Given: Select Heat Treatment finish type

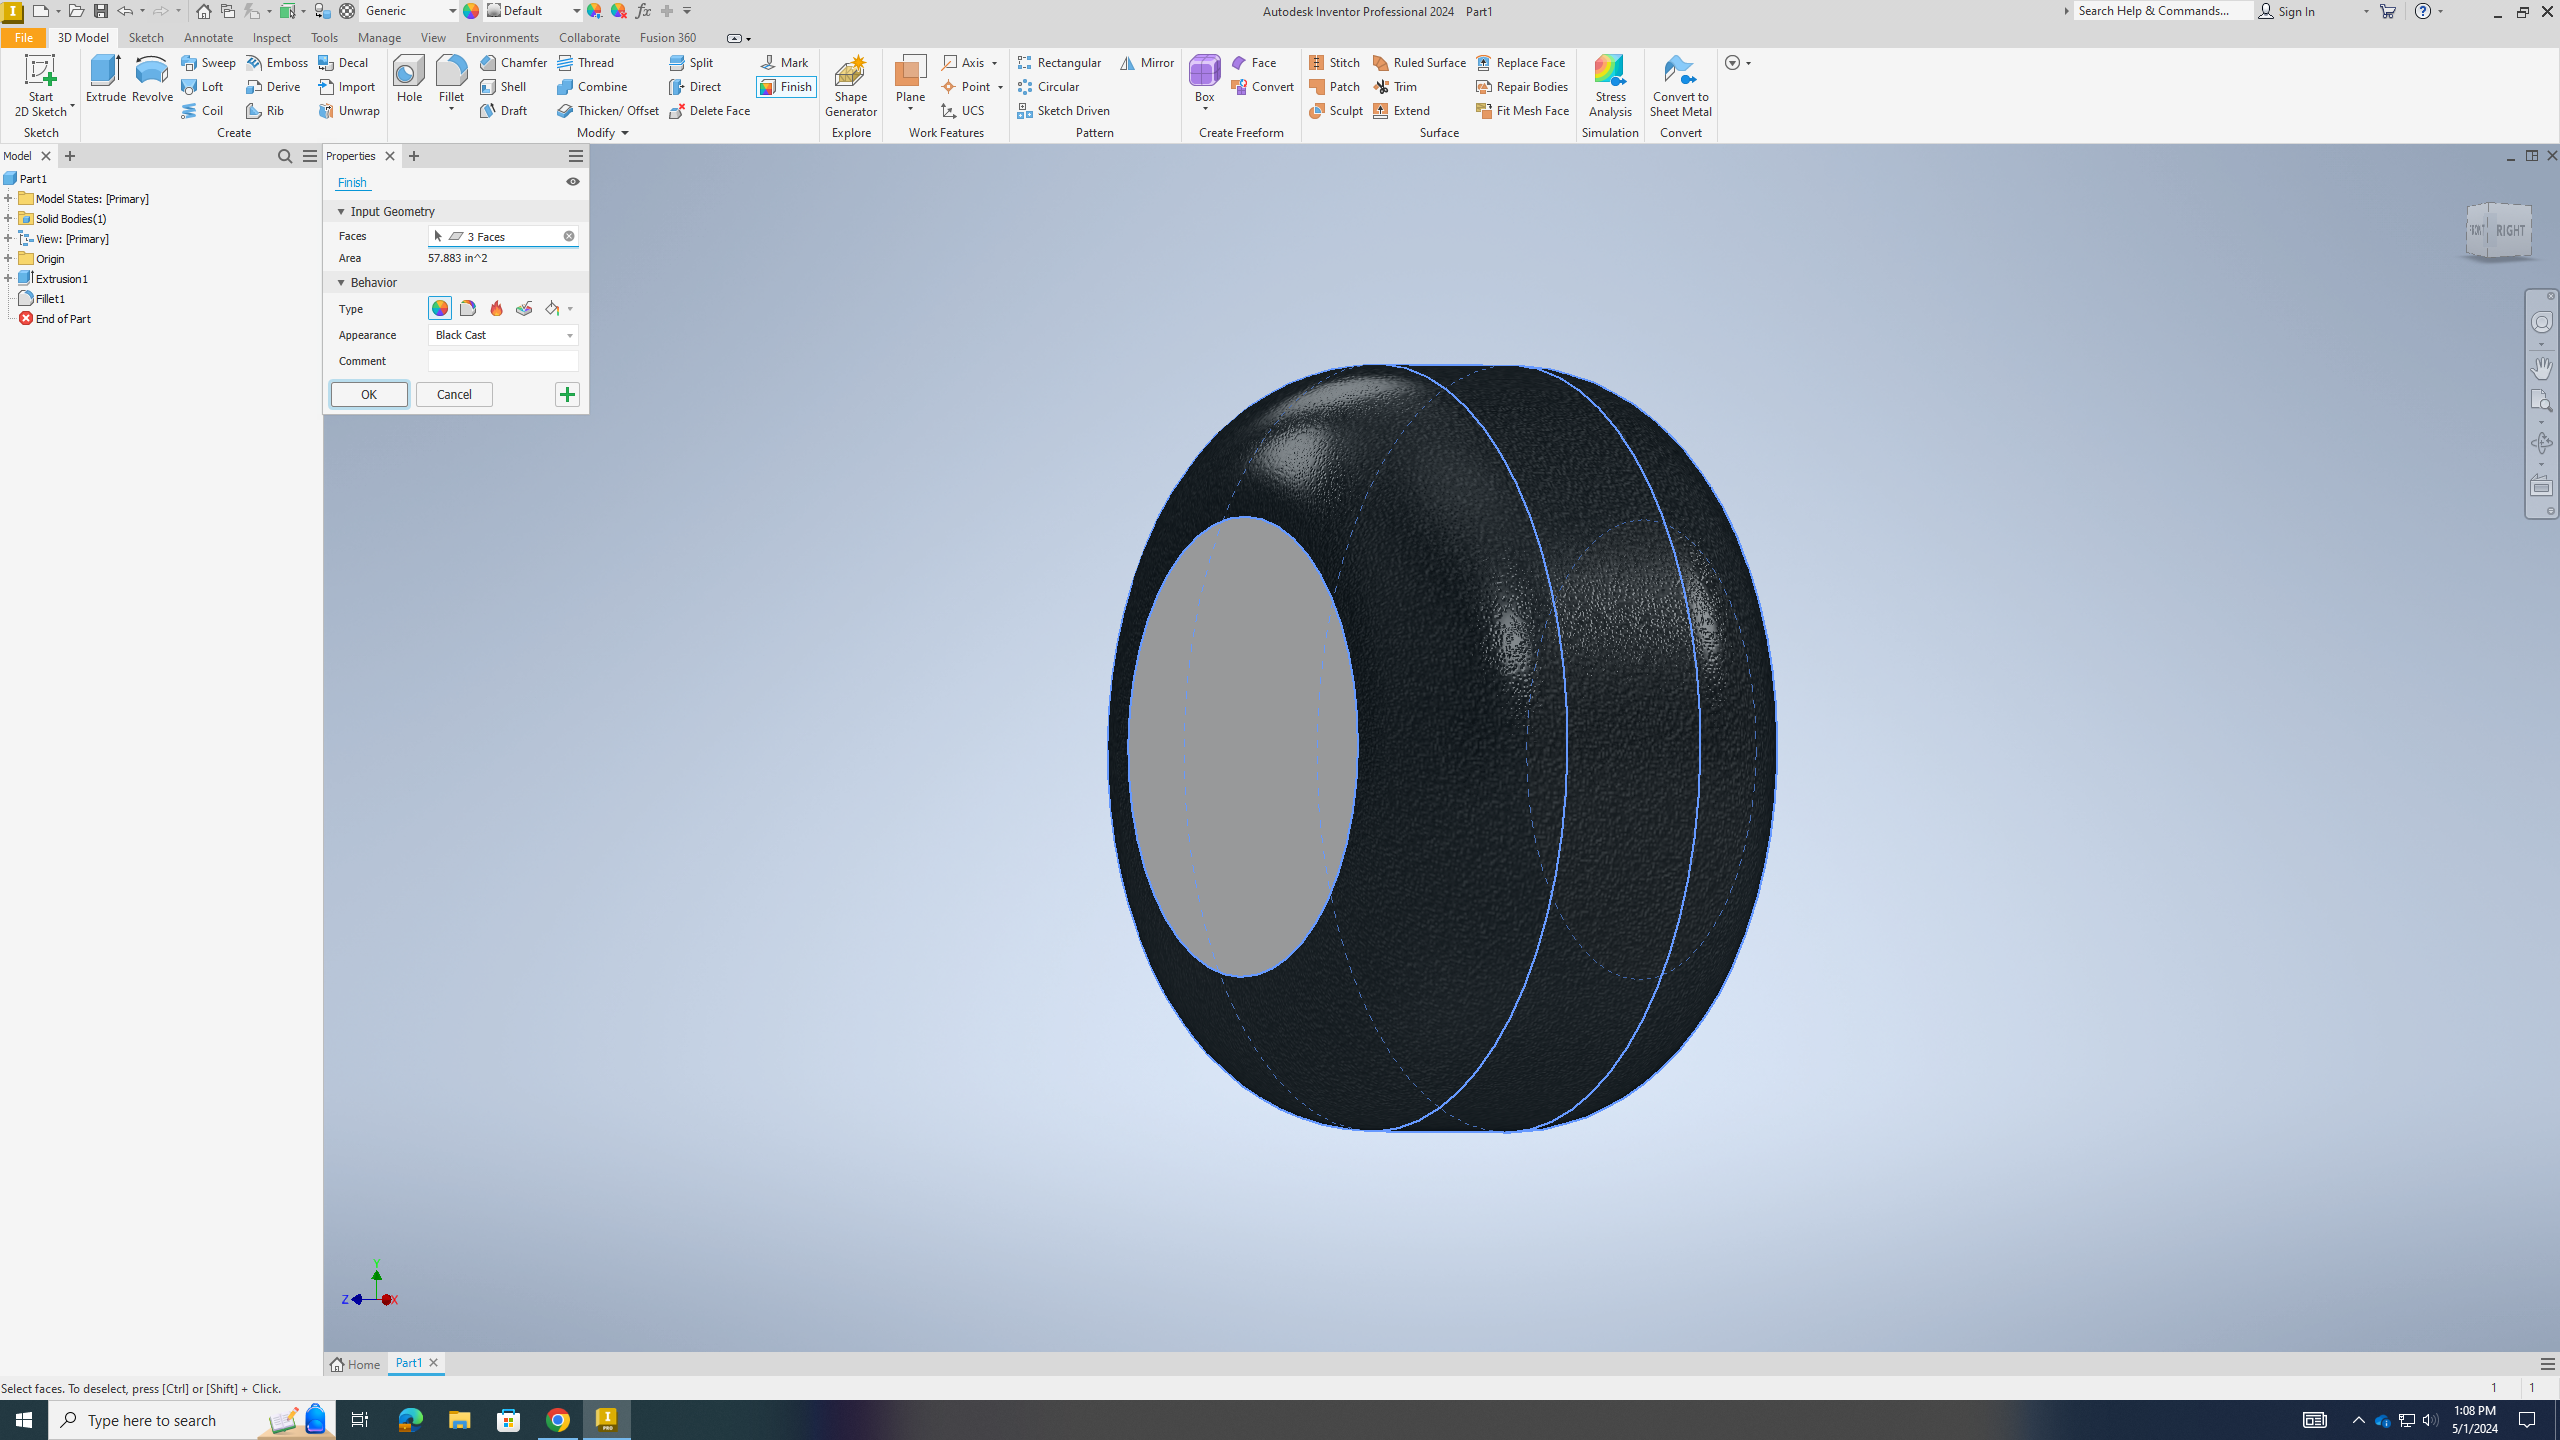Looking at the screenshot, I should (x=496, y=308).
